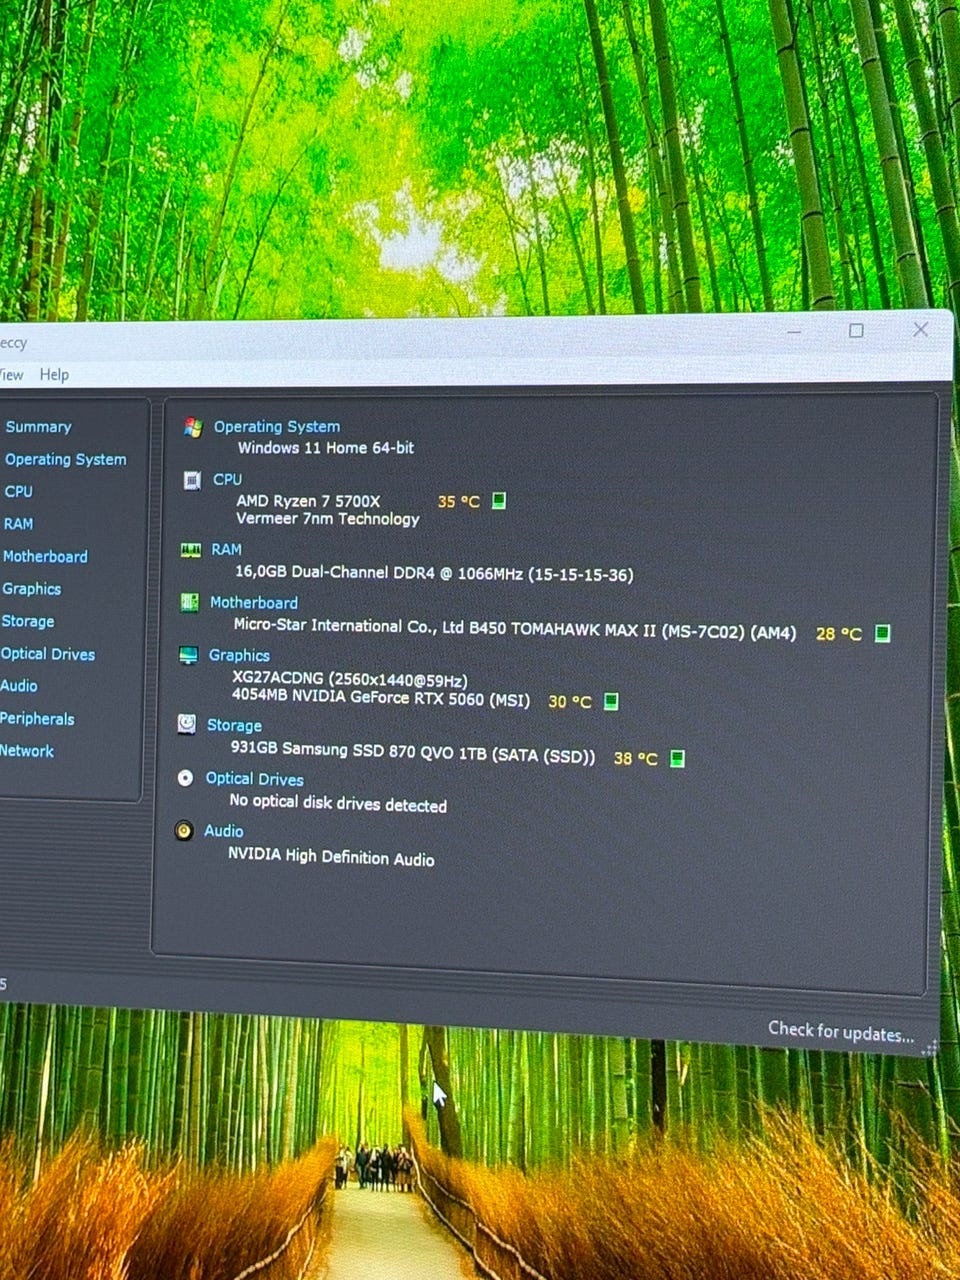Open the Motherboard sidebar section
The width and height of the screenshot is (960, 1280).
coord(45,556)
